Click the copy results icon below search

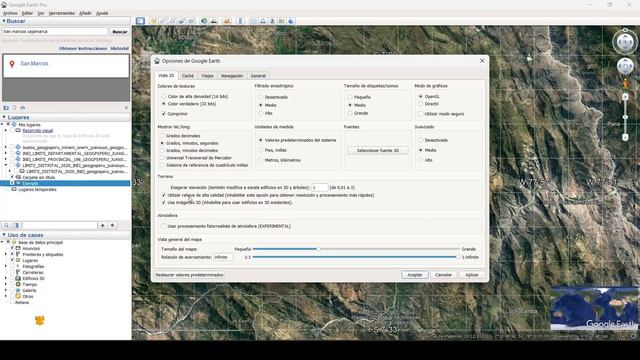pyautogui.click(x=14, y=108)
